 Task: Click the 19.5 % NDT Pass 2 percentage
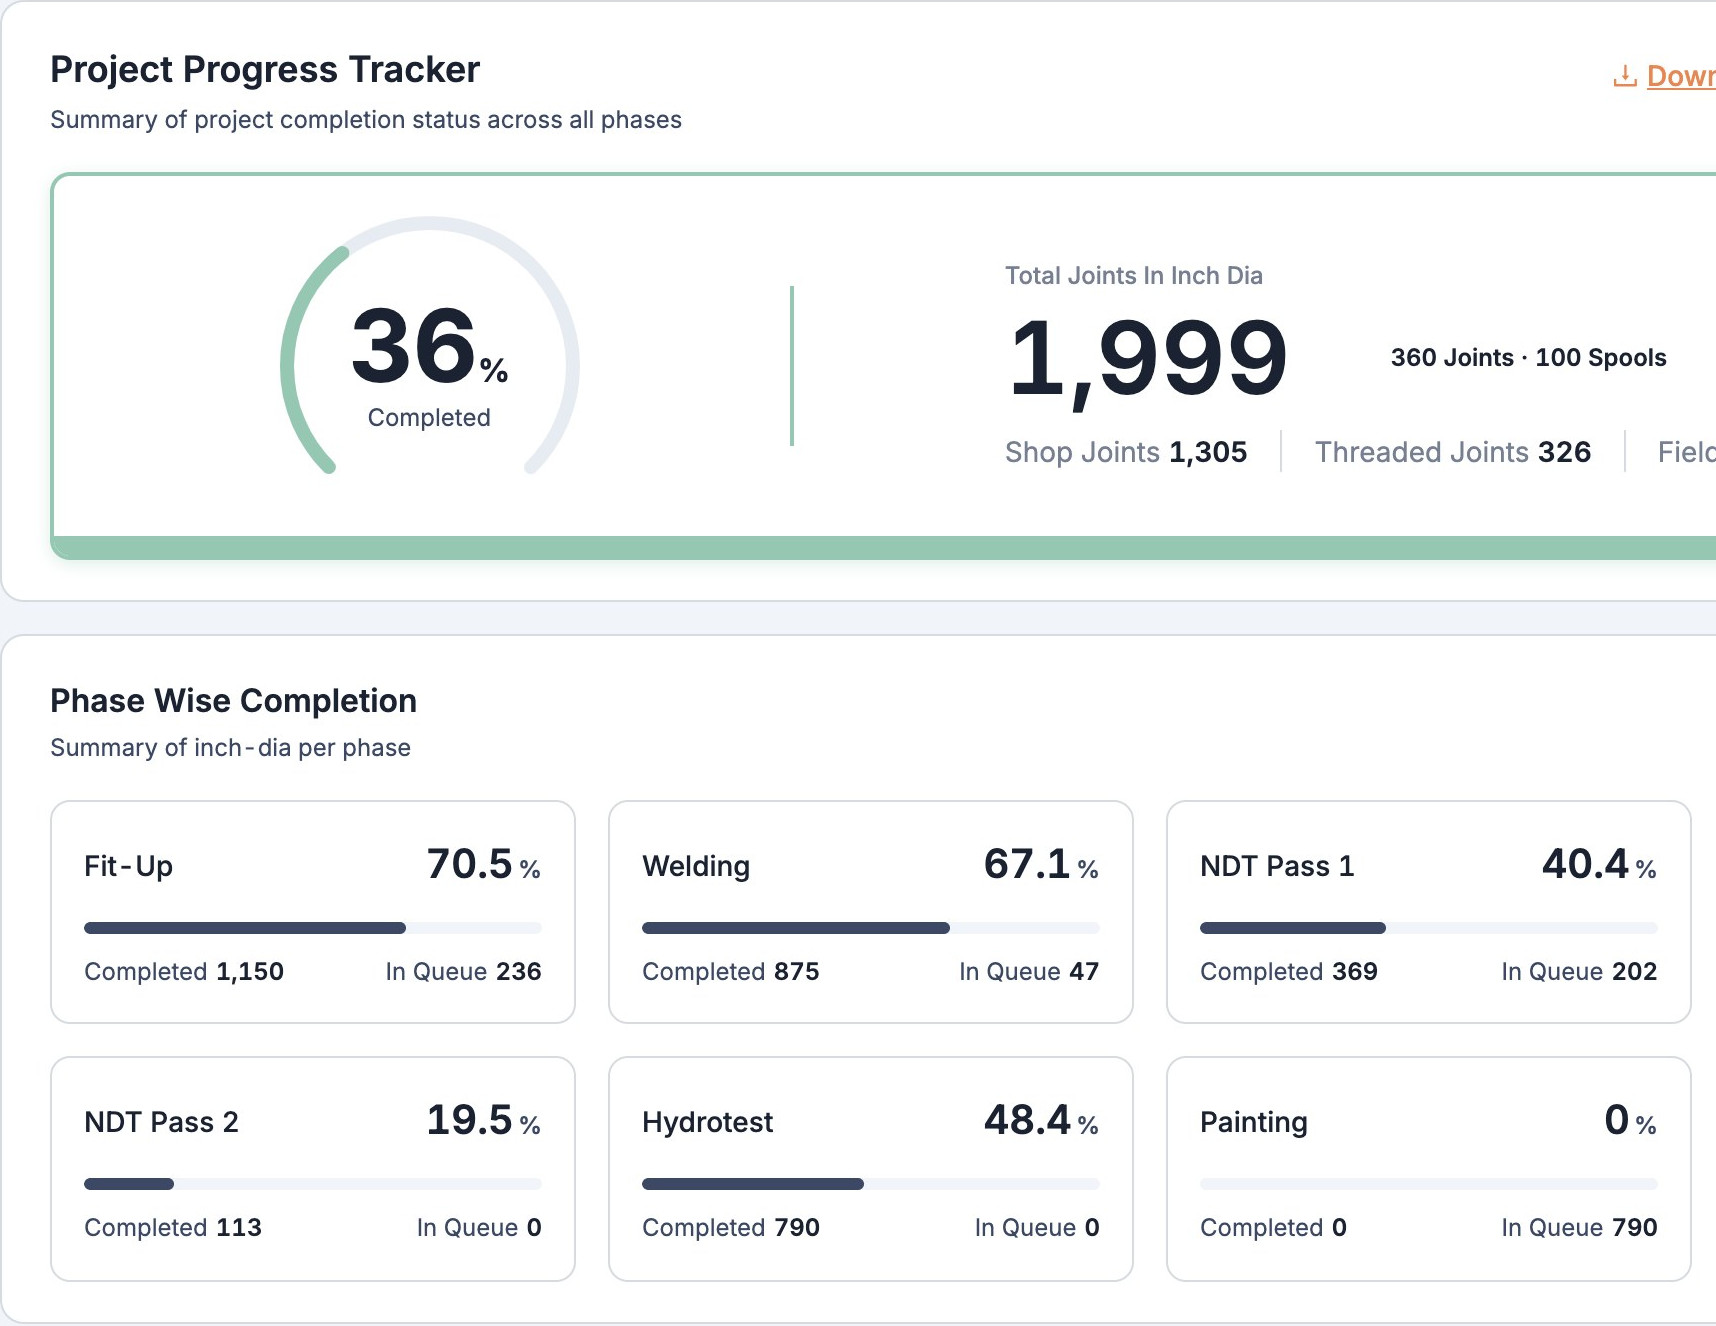point(484,1120)
